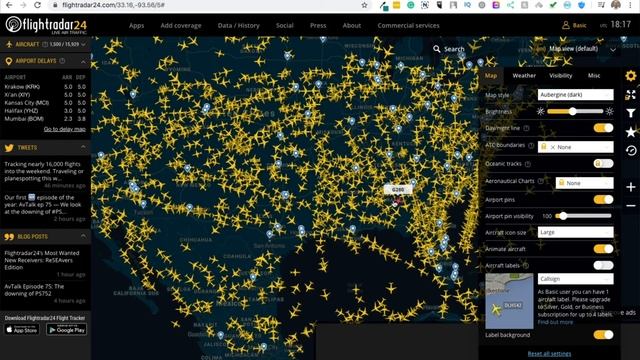Toggle the Oceanic tracks switch

click(603, 164)
